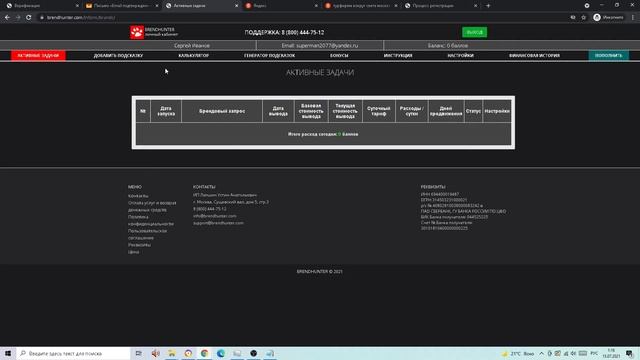Image resolution: width=640 pixels, height=360 pixels.
Task: Open Microsoft Edge from the taskbar
Action: [221, 353]
